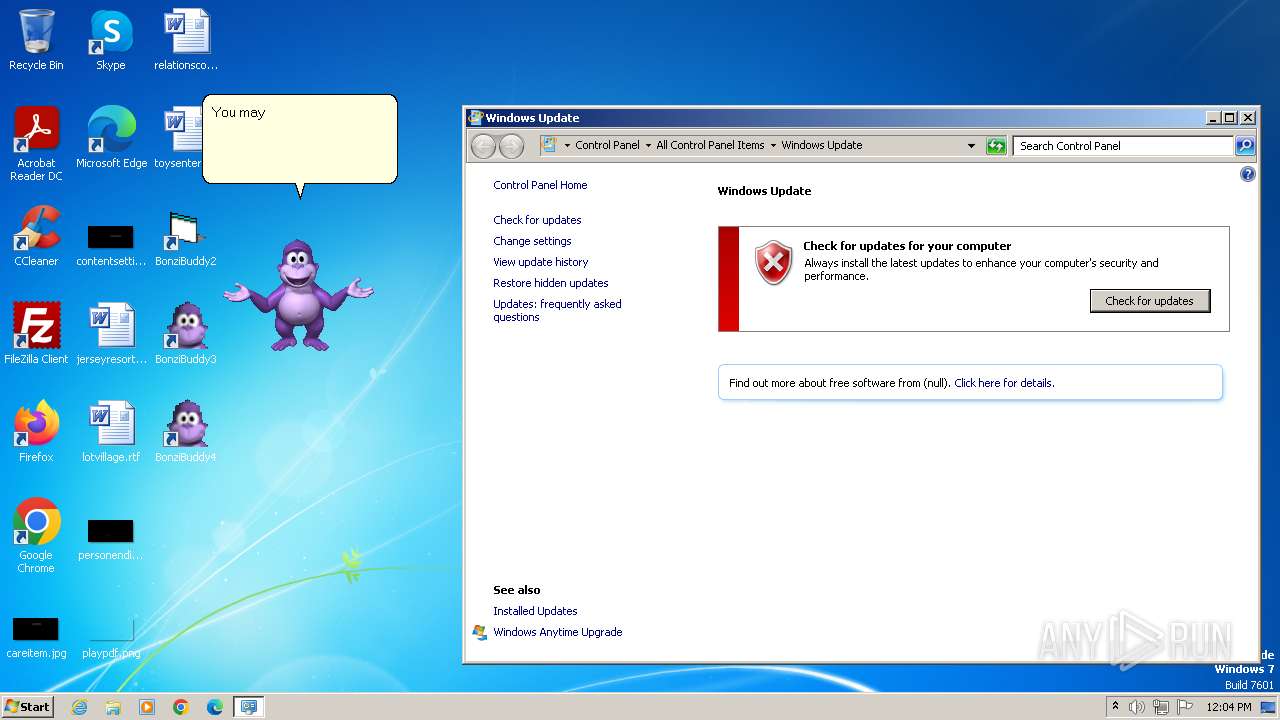Viewport: 1280px width, 720px height.
Task: Open the Start menu
Action: 27,707
